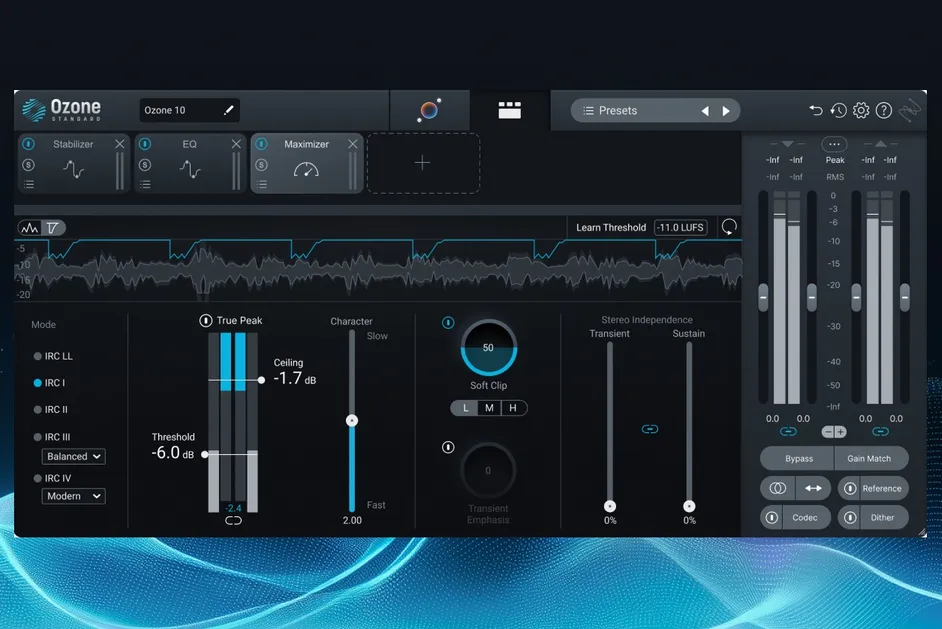Click the swap channels arrow icon
The image size is (942, 629).
tap(813, 488)
